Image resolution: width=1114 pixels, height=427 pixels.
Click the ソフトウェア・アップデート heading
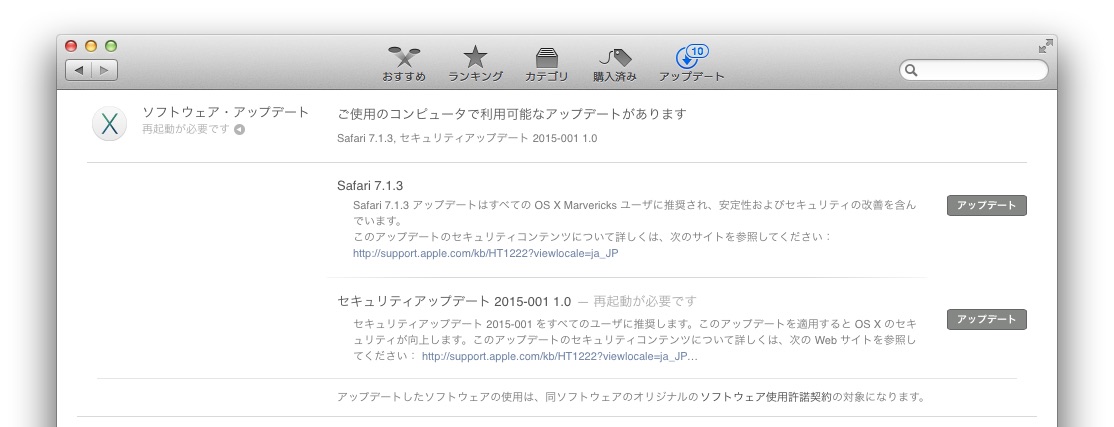pyautogui.click(x=226, y=112)
